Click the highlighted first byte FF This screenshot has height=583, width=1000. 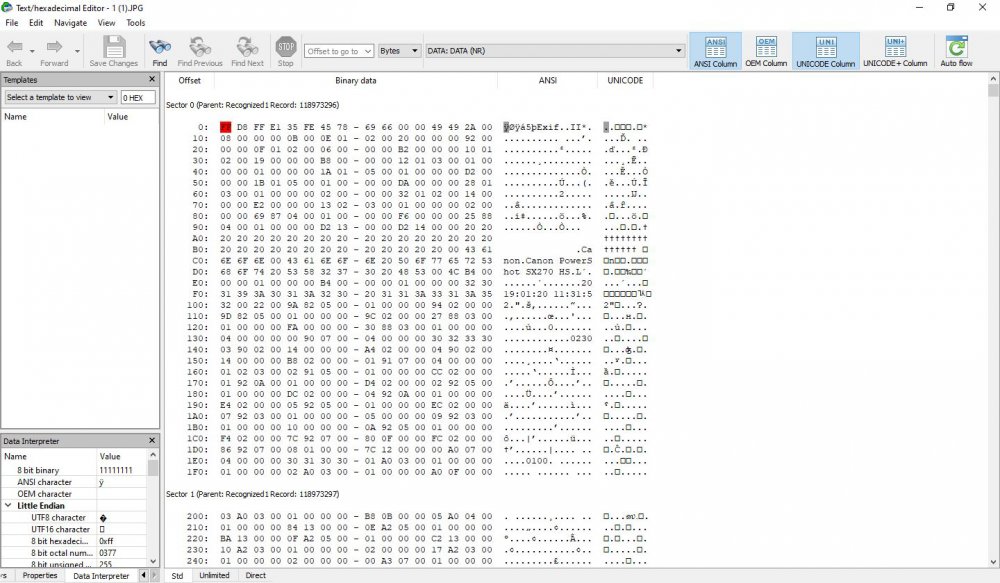[x=225, y=127]
